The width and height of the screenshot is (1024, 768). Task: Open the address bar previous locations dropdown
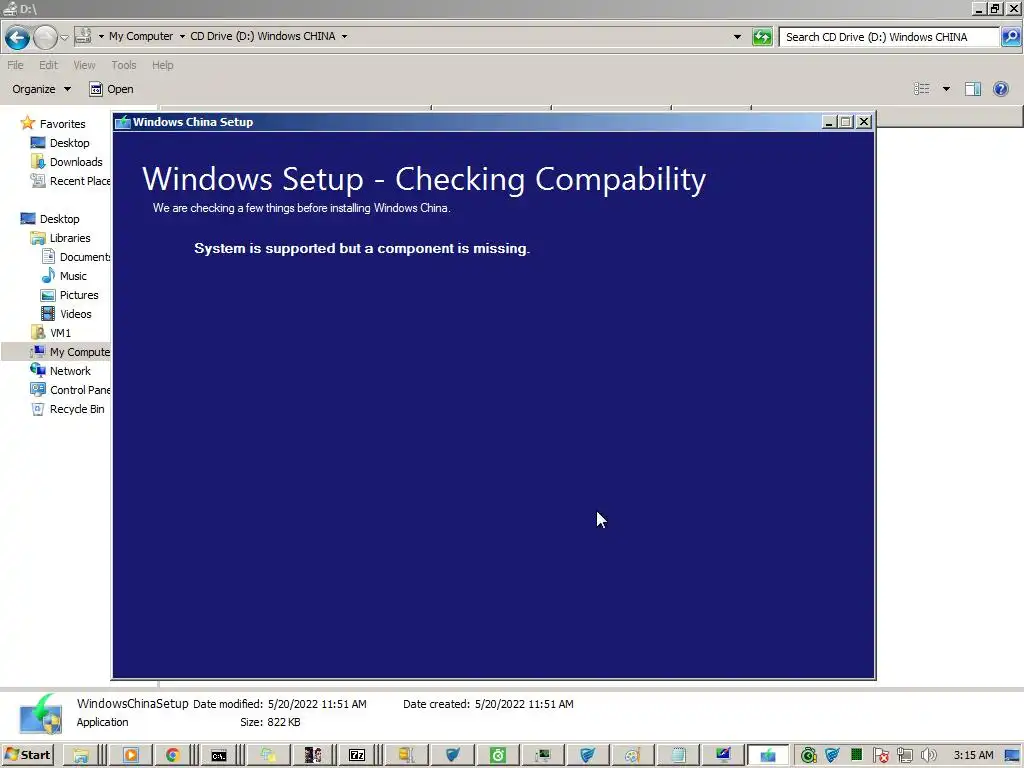click(x=737, y=37)
